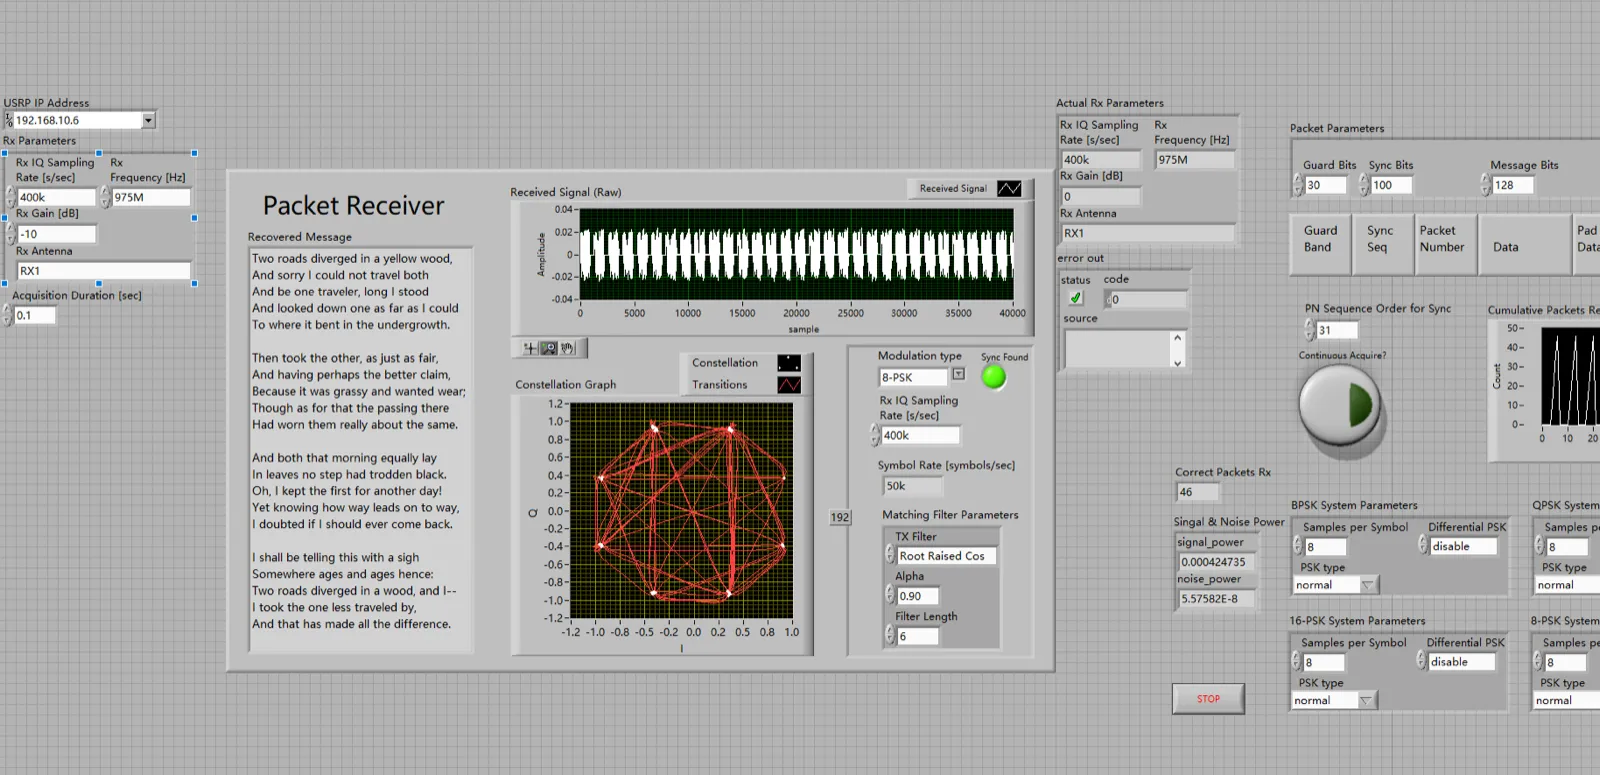Click the 192 indicator beside constellation graph

tap(840, 517)
